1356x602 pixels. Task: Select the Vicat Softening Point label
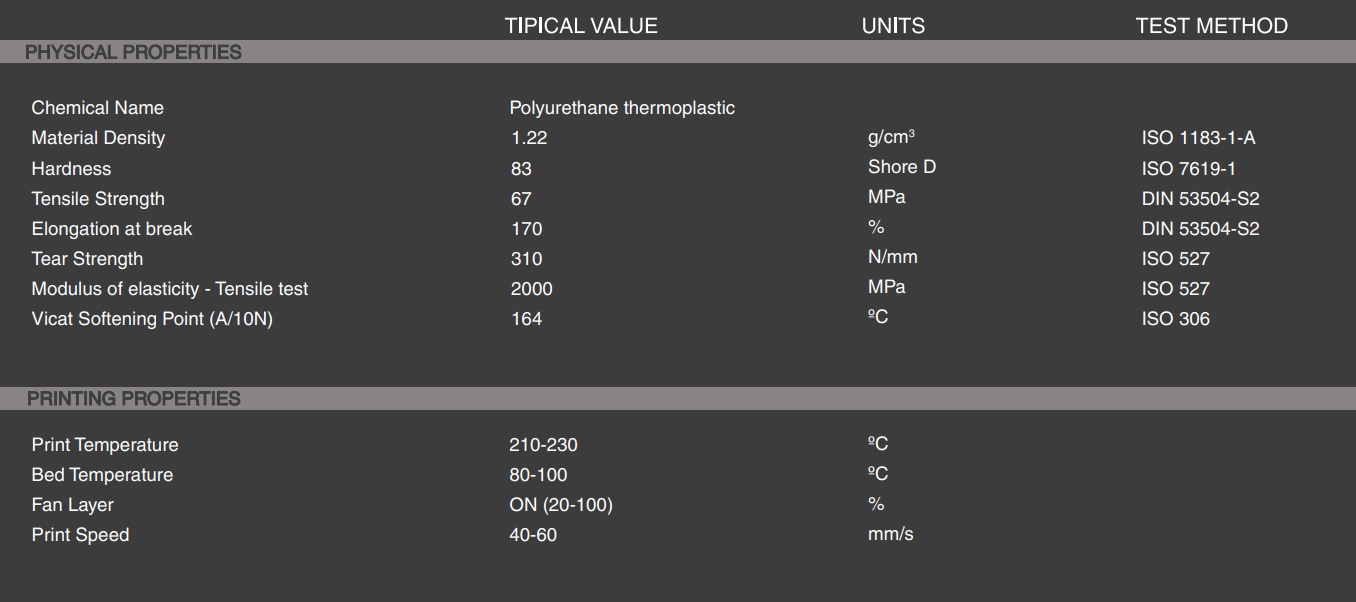151,319
